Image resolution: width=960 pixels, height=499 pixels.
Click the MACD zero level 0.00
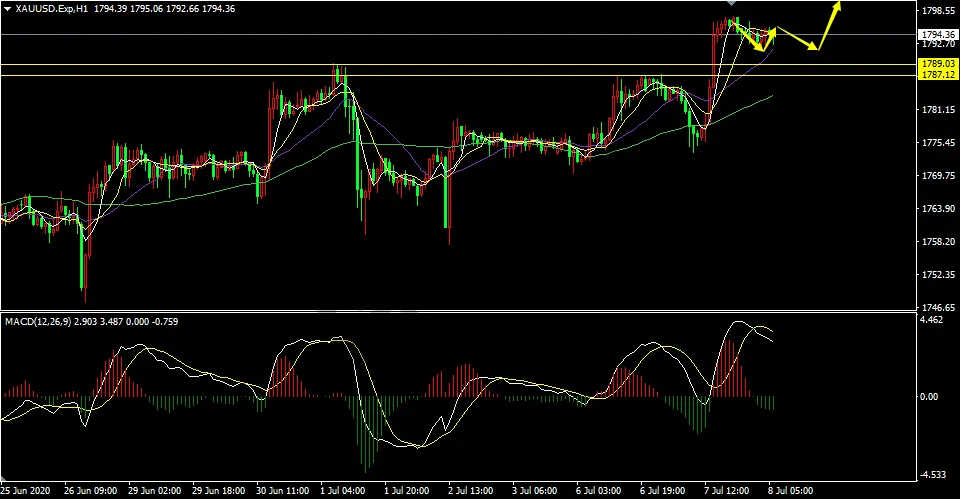pyautogui.click(x=929, y=397)
